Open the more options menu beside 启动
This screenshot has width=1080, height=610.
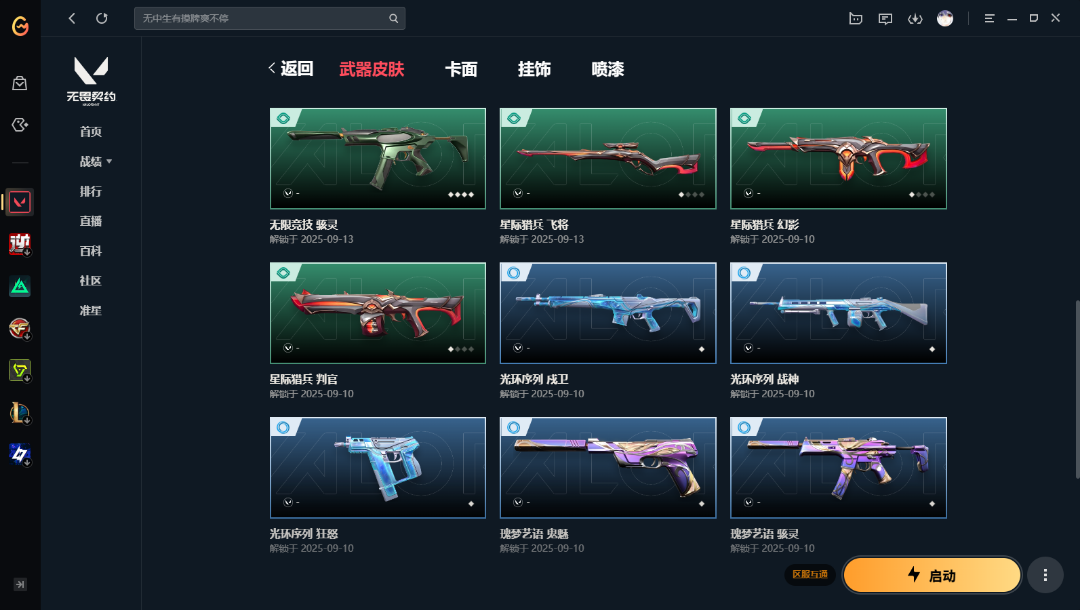[1045, 575]
